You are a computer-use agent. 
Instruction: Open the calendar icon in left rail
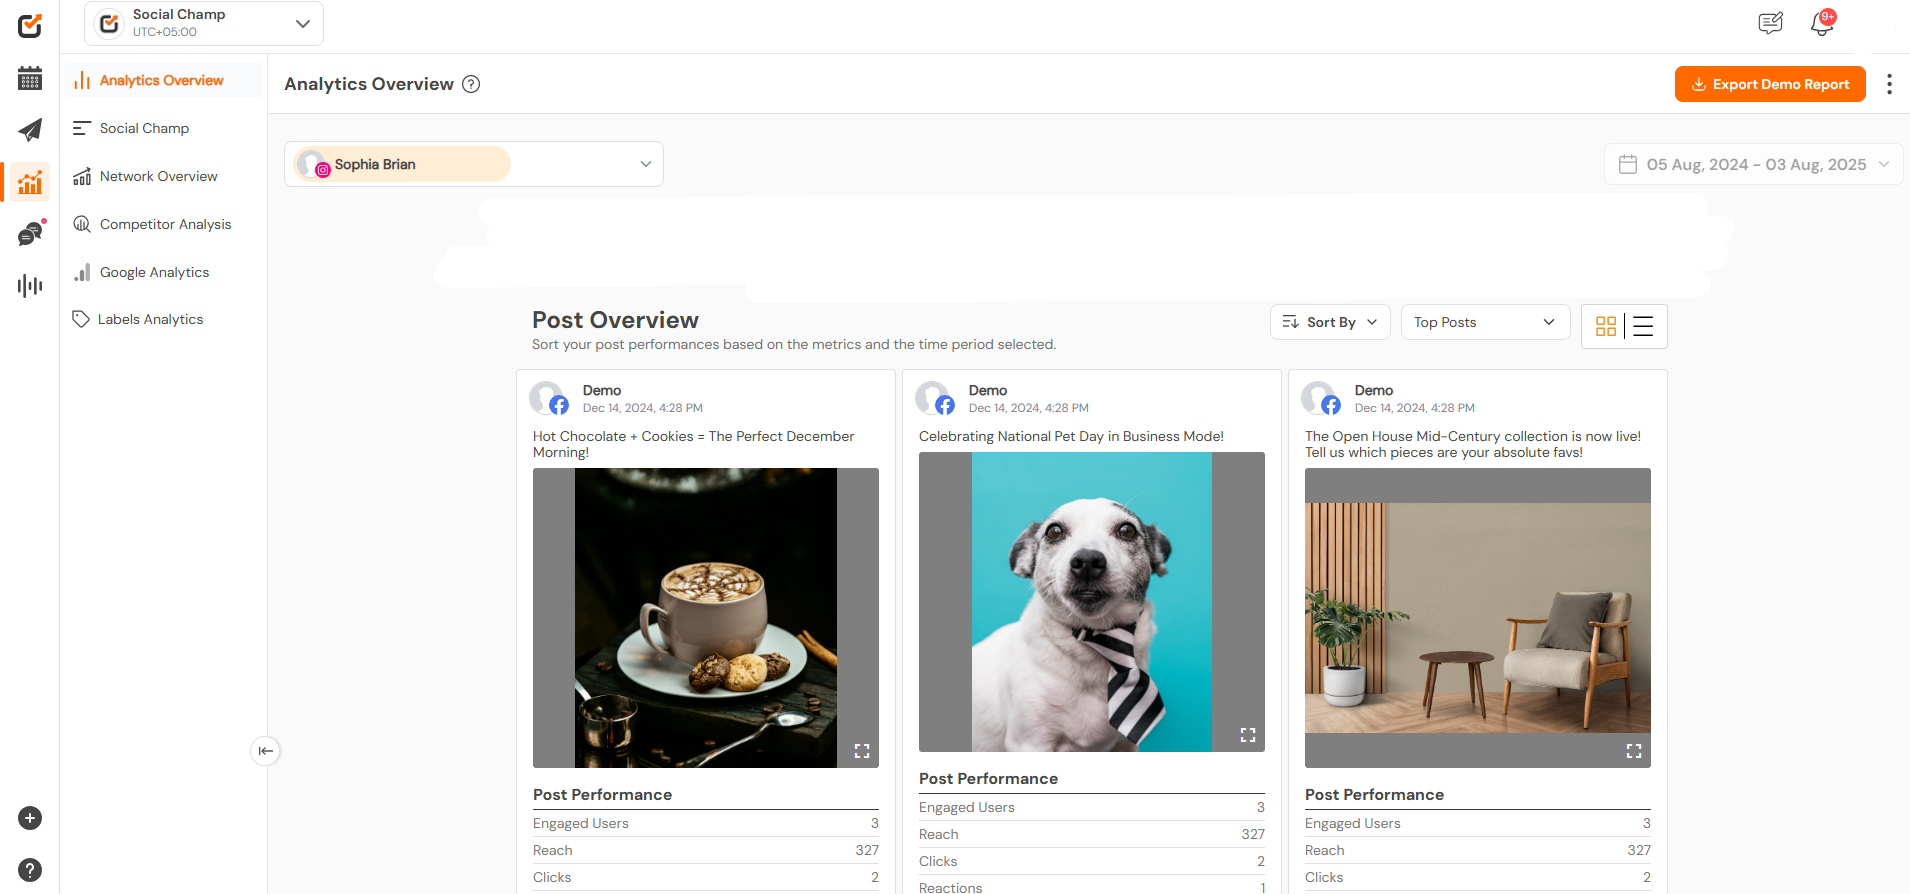(30, 78)
